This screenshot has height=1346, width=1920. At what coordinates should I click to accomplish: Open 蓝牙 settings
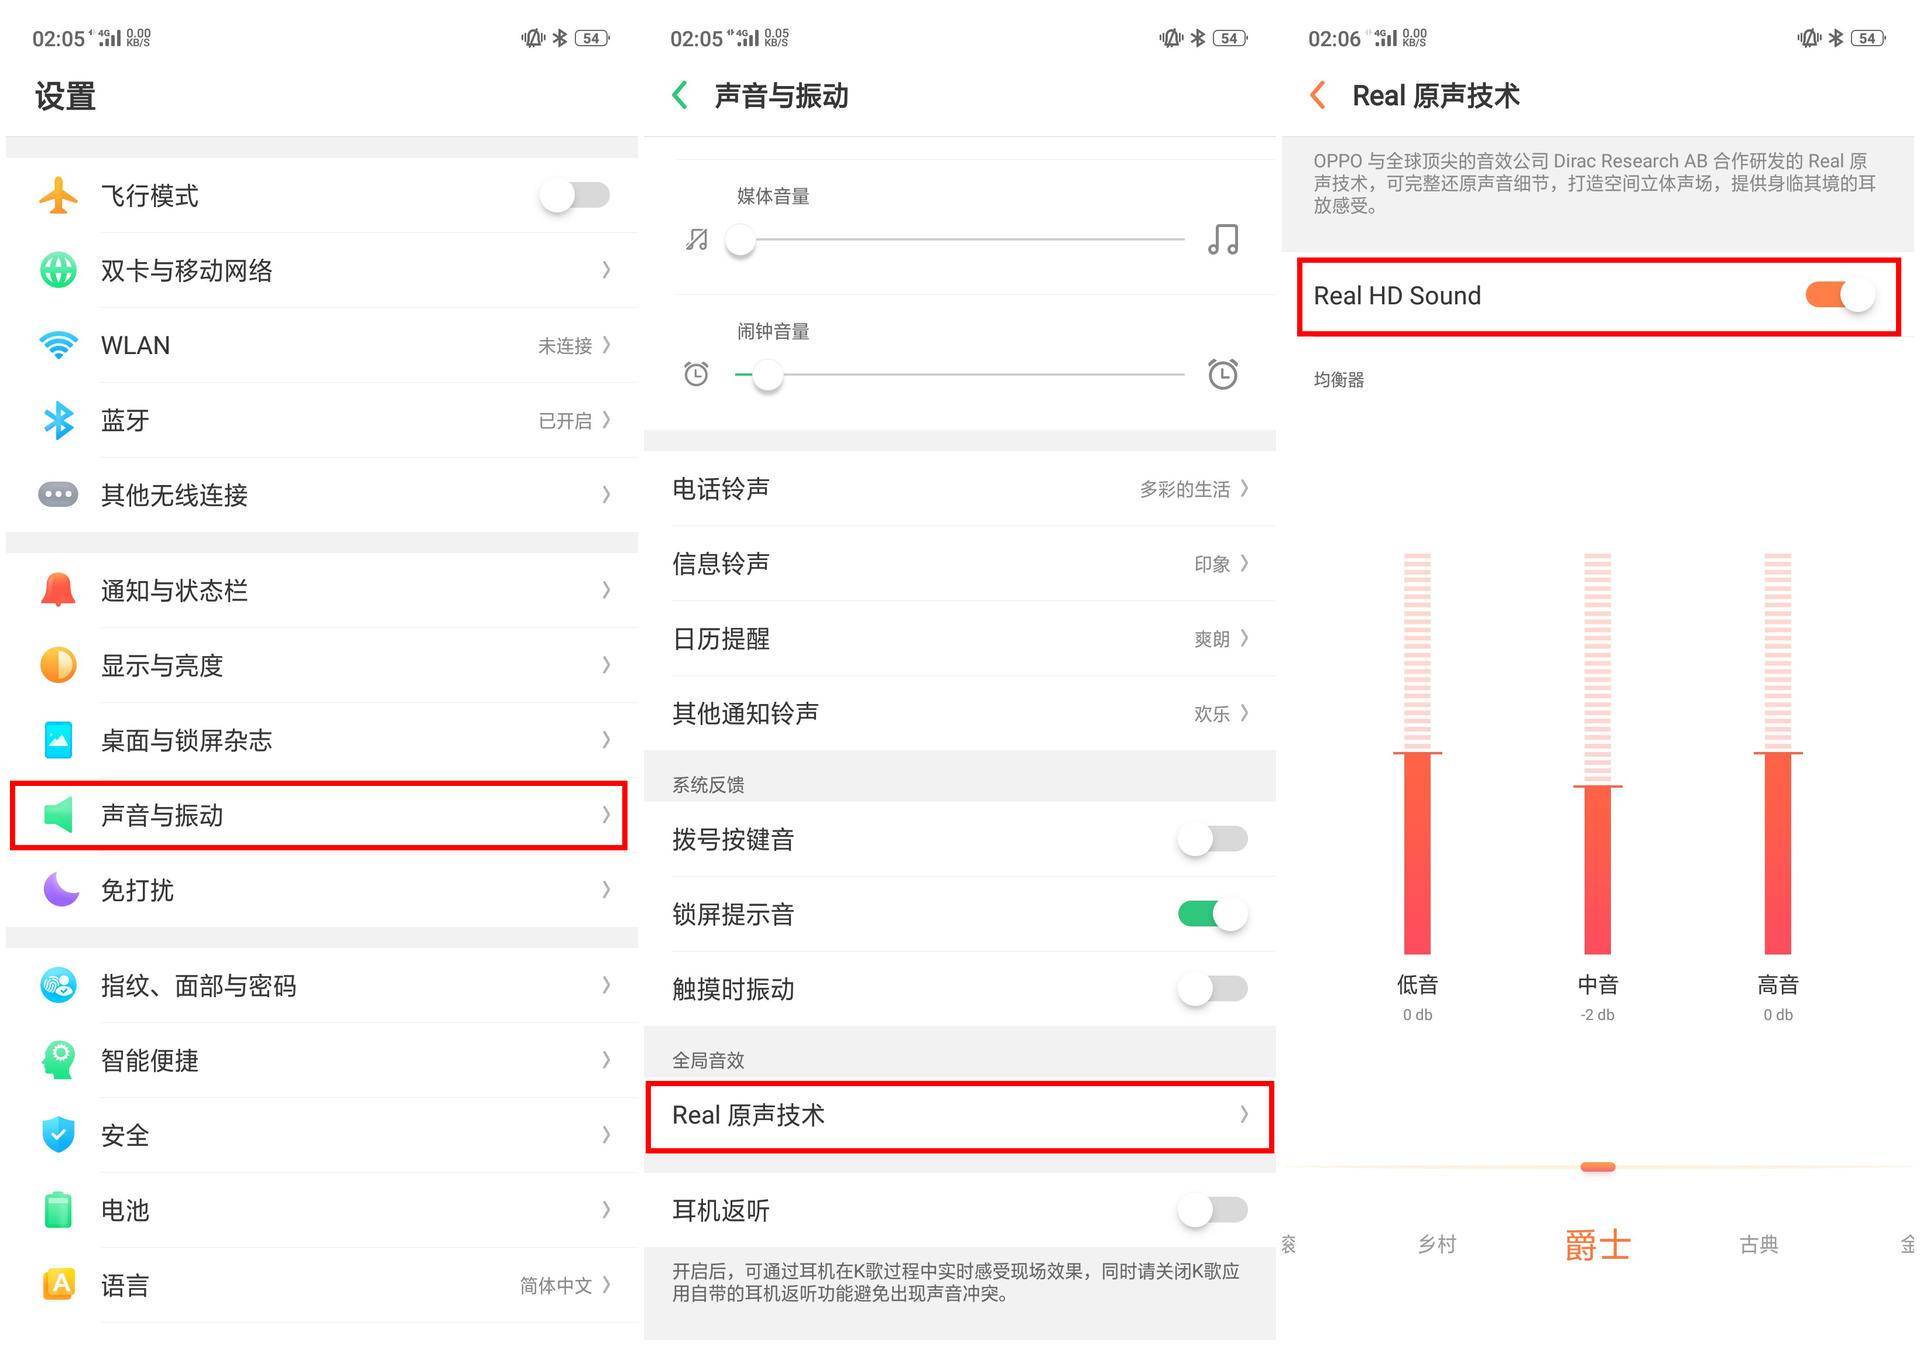pos(320,421)
